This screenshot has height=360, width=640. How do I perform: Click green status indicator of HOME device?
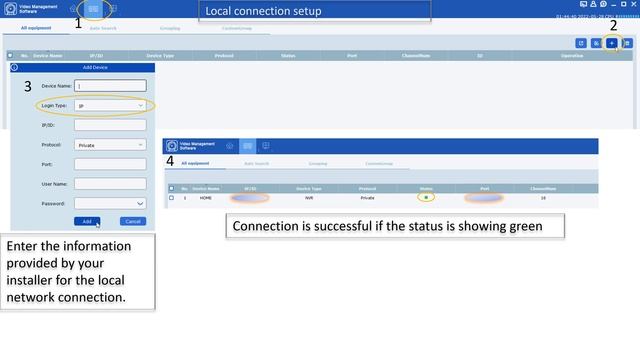[426, 198]
